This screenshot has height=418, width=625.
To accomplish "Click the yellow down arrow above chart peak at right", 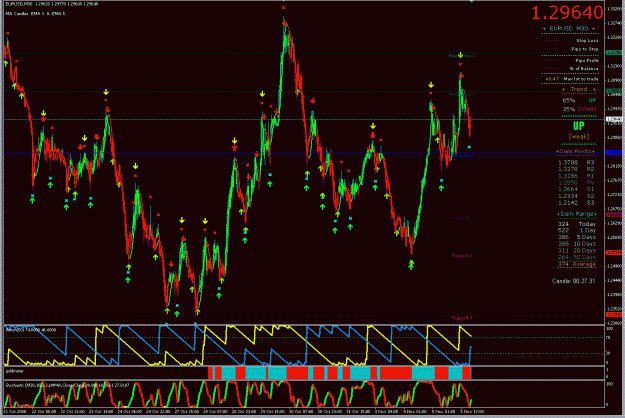I will [460, 55].
